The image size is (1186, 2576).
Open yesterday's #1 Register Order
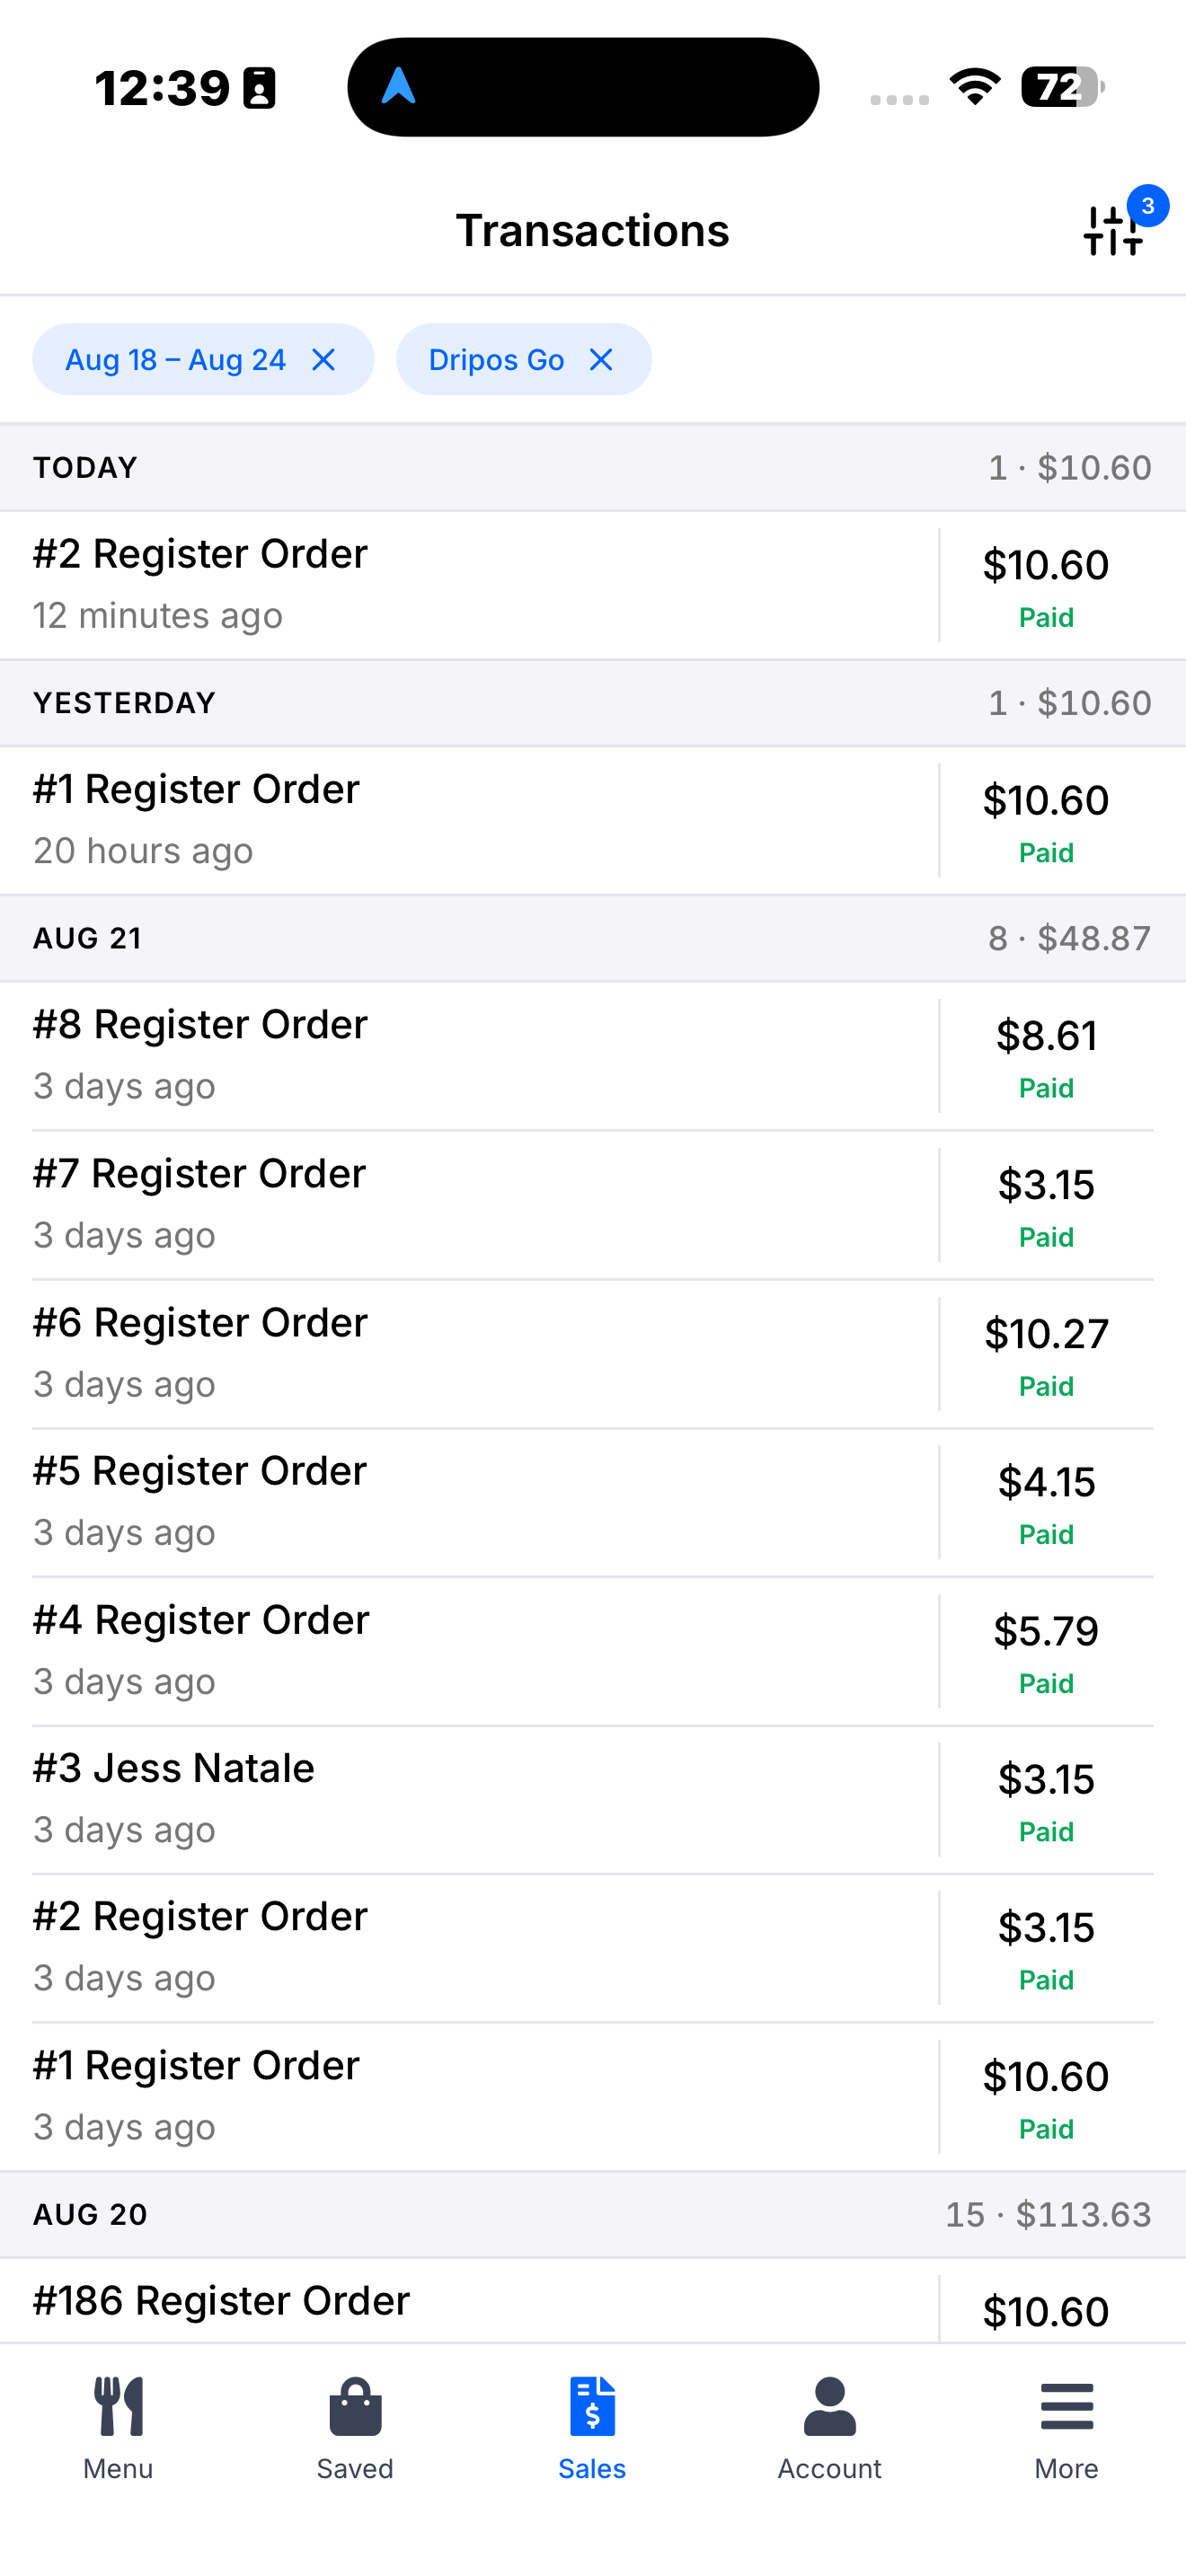(x=593, y=820)
